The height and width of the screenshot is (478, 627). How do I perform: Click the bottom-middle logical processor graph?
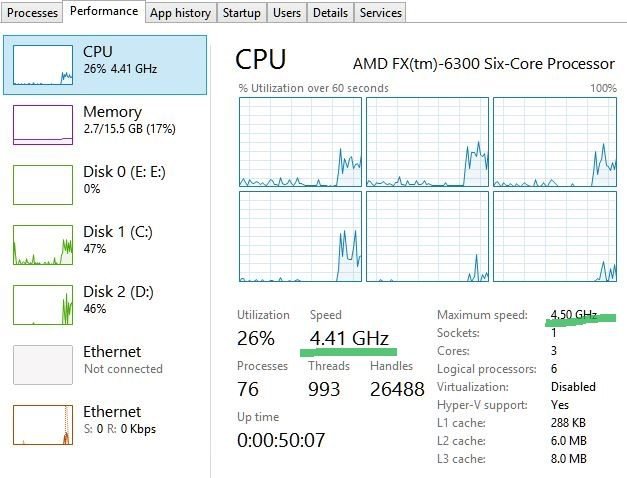tap(427, 236)
